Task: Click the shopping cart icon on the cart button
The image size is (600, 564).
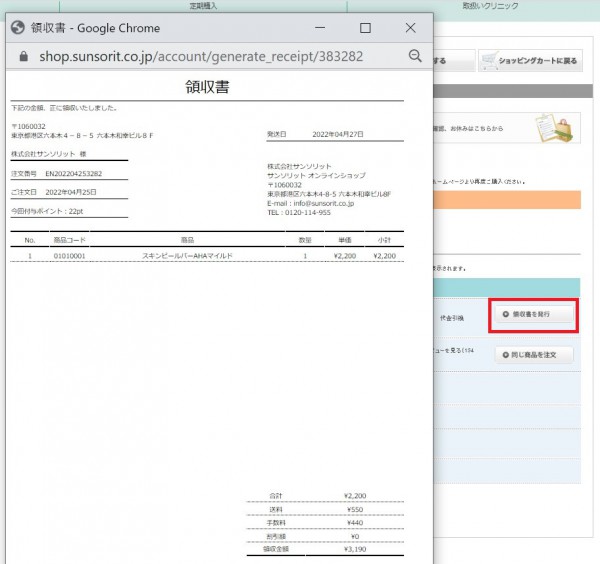Action: [x=489, y=60]
